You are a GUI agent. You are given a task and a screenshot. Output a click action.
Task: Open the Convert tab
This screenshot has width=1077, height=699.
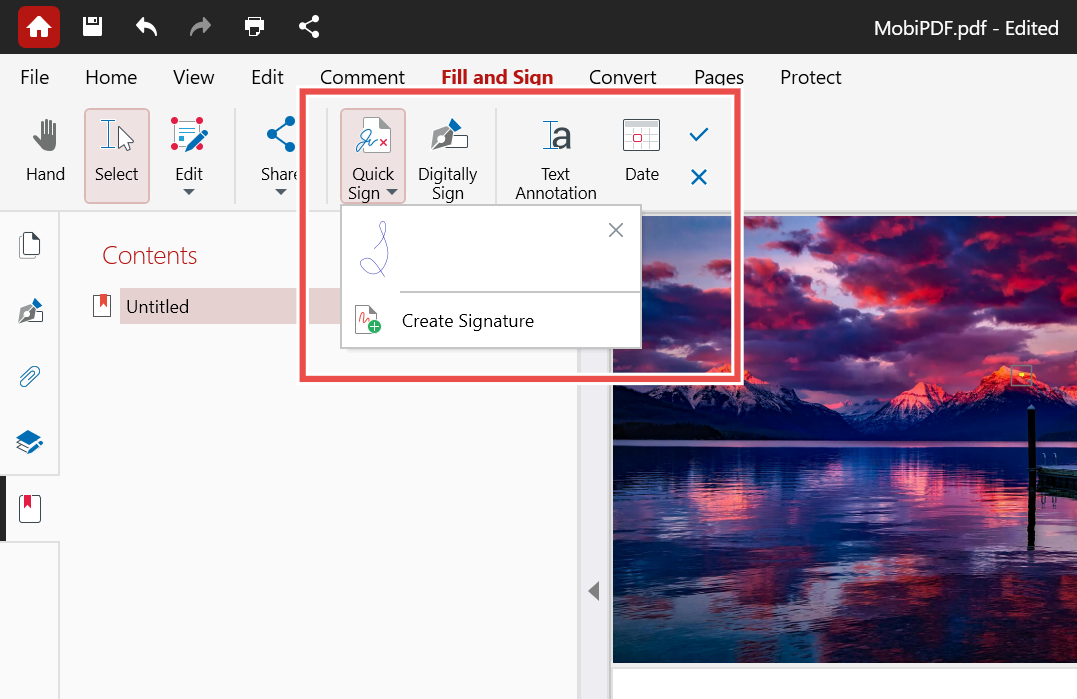622,77
